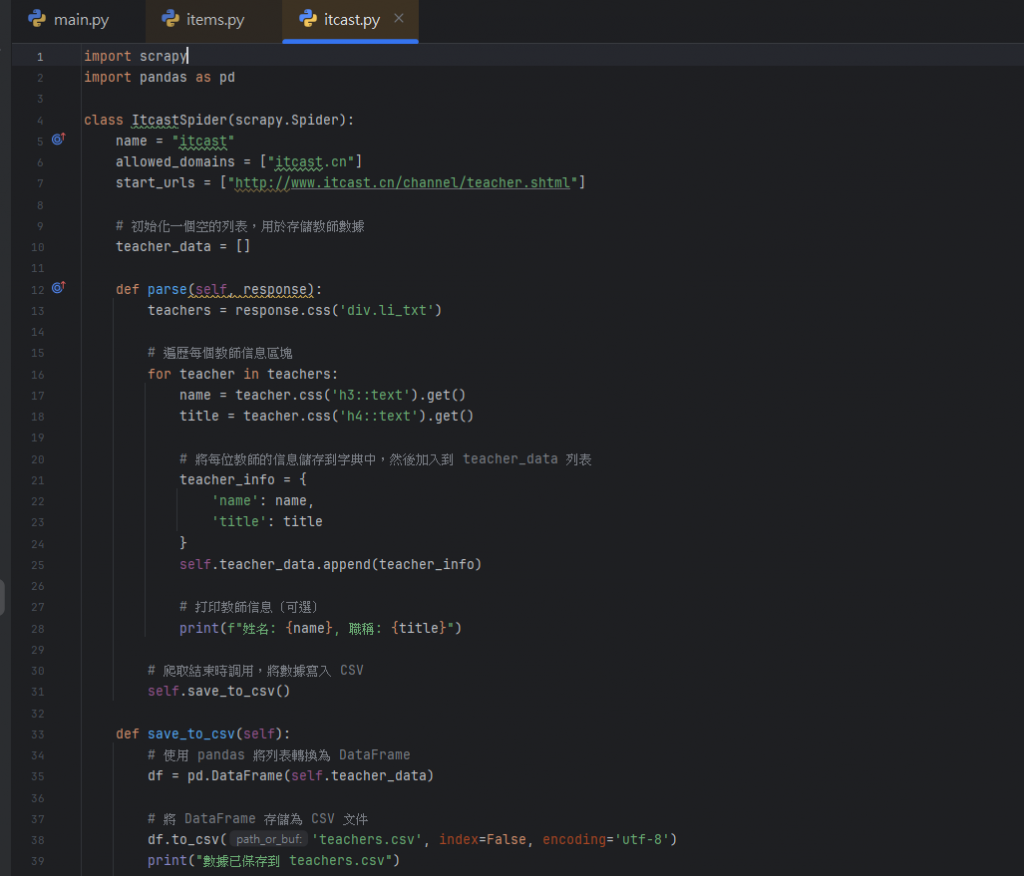Image resolution: width=1024 pixels, height=876 pixels.
Task: Click self.save_to_csv() call
Action: (219, 691)
